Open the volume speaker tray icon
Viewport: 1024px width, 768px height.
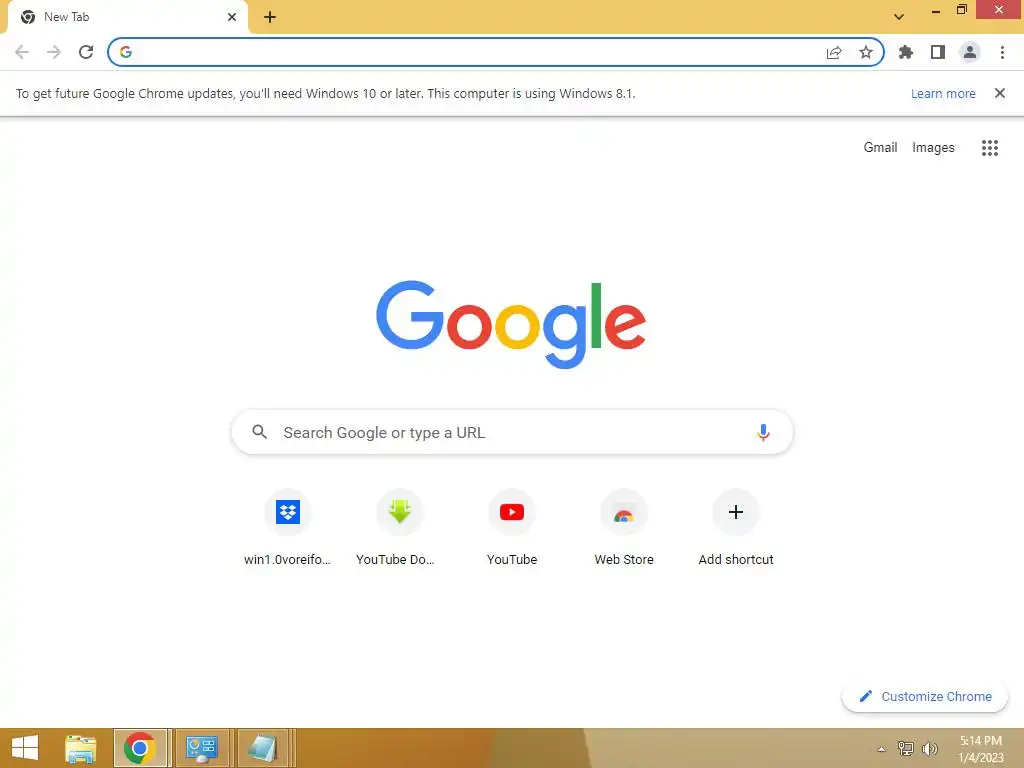[x=930, y=749]
